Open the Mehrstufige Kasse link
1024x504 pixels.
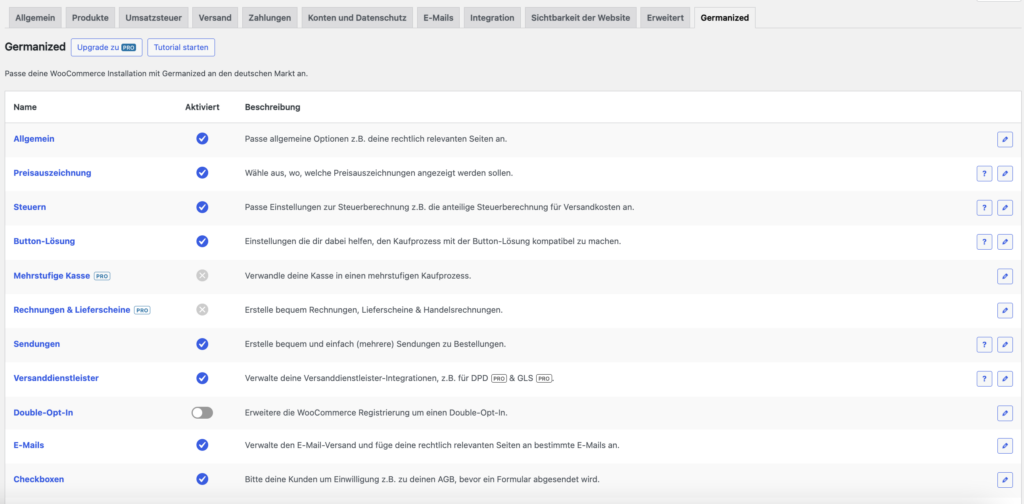[x=52, y=276]
